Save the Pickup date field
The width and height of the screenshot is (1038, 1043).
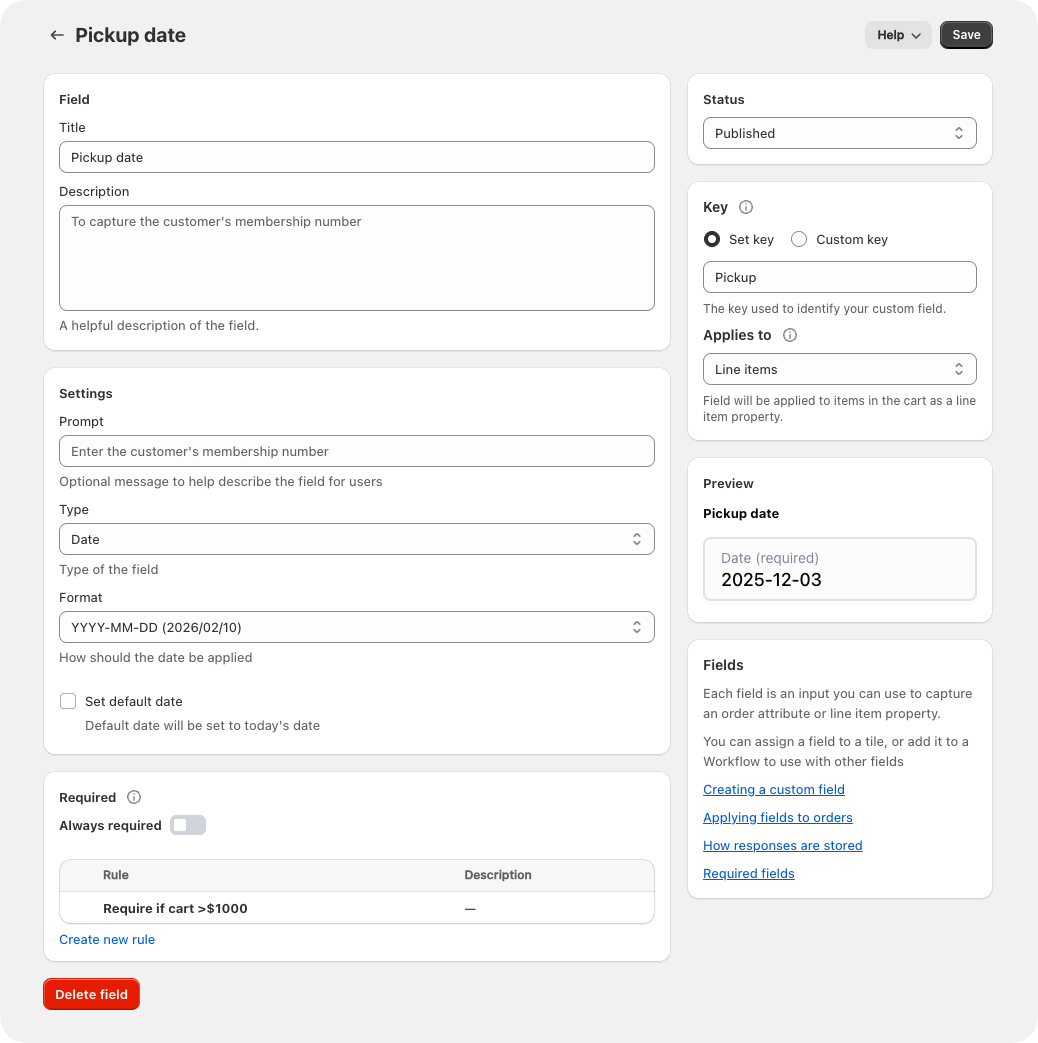pos(965,34)
